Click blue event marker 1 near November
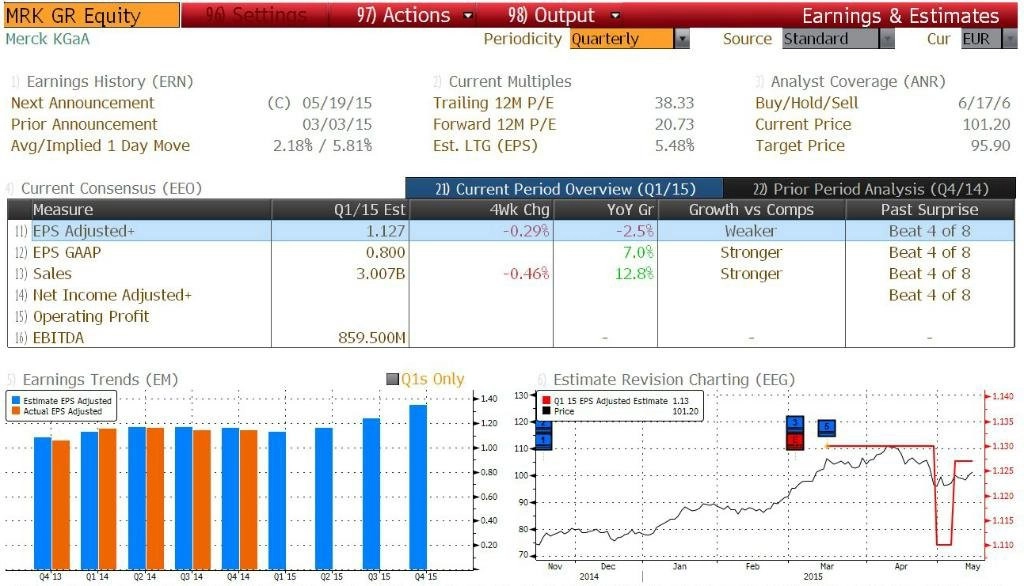The image size is (1024, 586). coord(543,441)
